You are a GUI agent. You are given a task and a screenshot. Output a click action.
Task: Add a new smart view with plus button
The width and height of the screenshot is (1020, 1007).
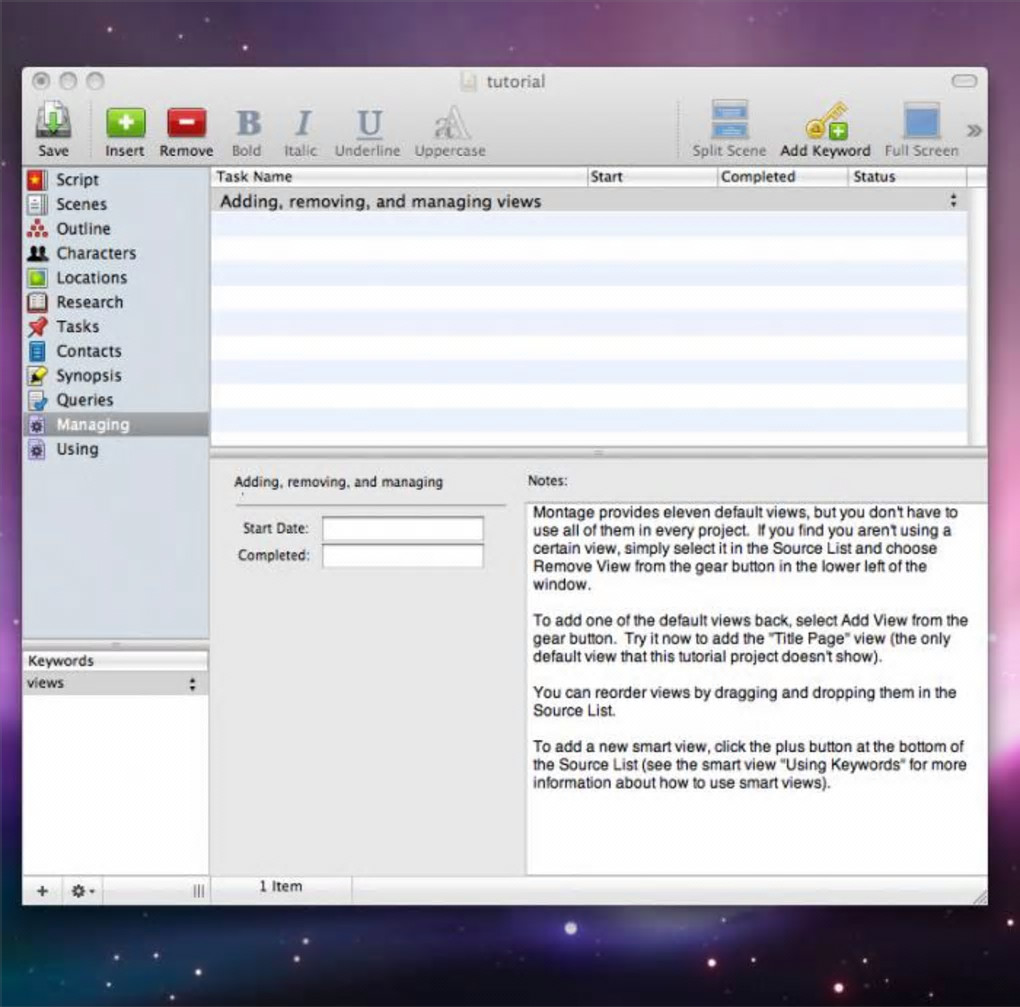tap(42, 890)
